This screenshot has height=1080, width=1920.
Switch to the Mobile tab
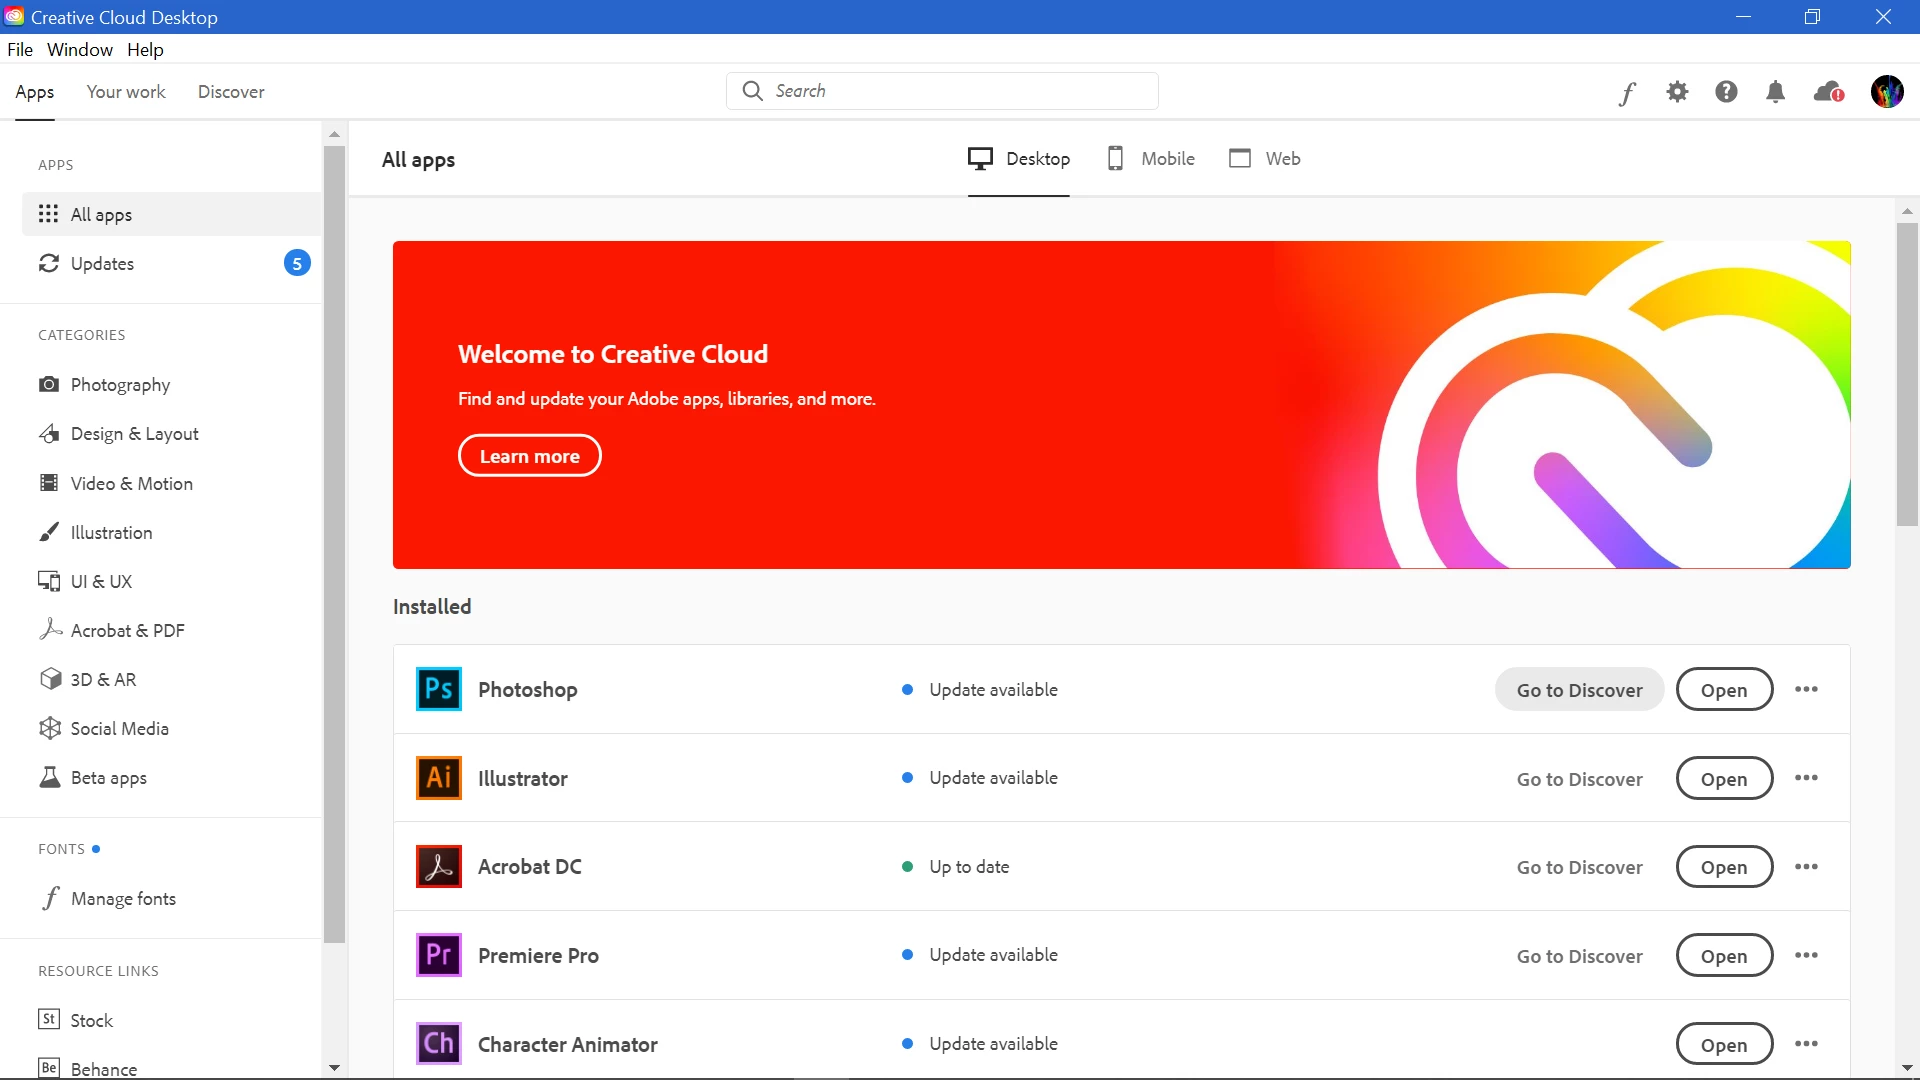(x=1150, y=159)
